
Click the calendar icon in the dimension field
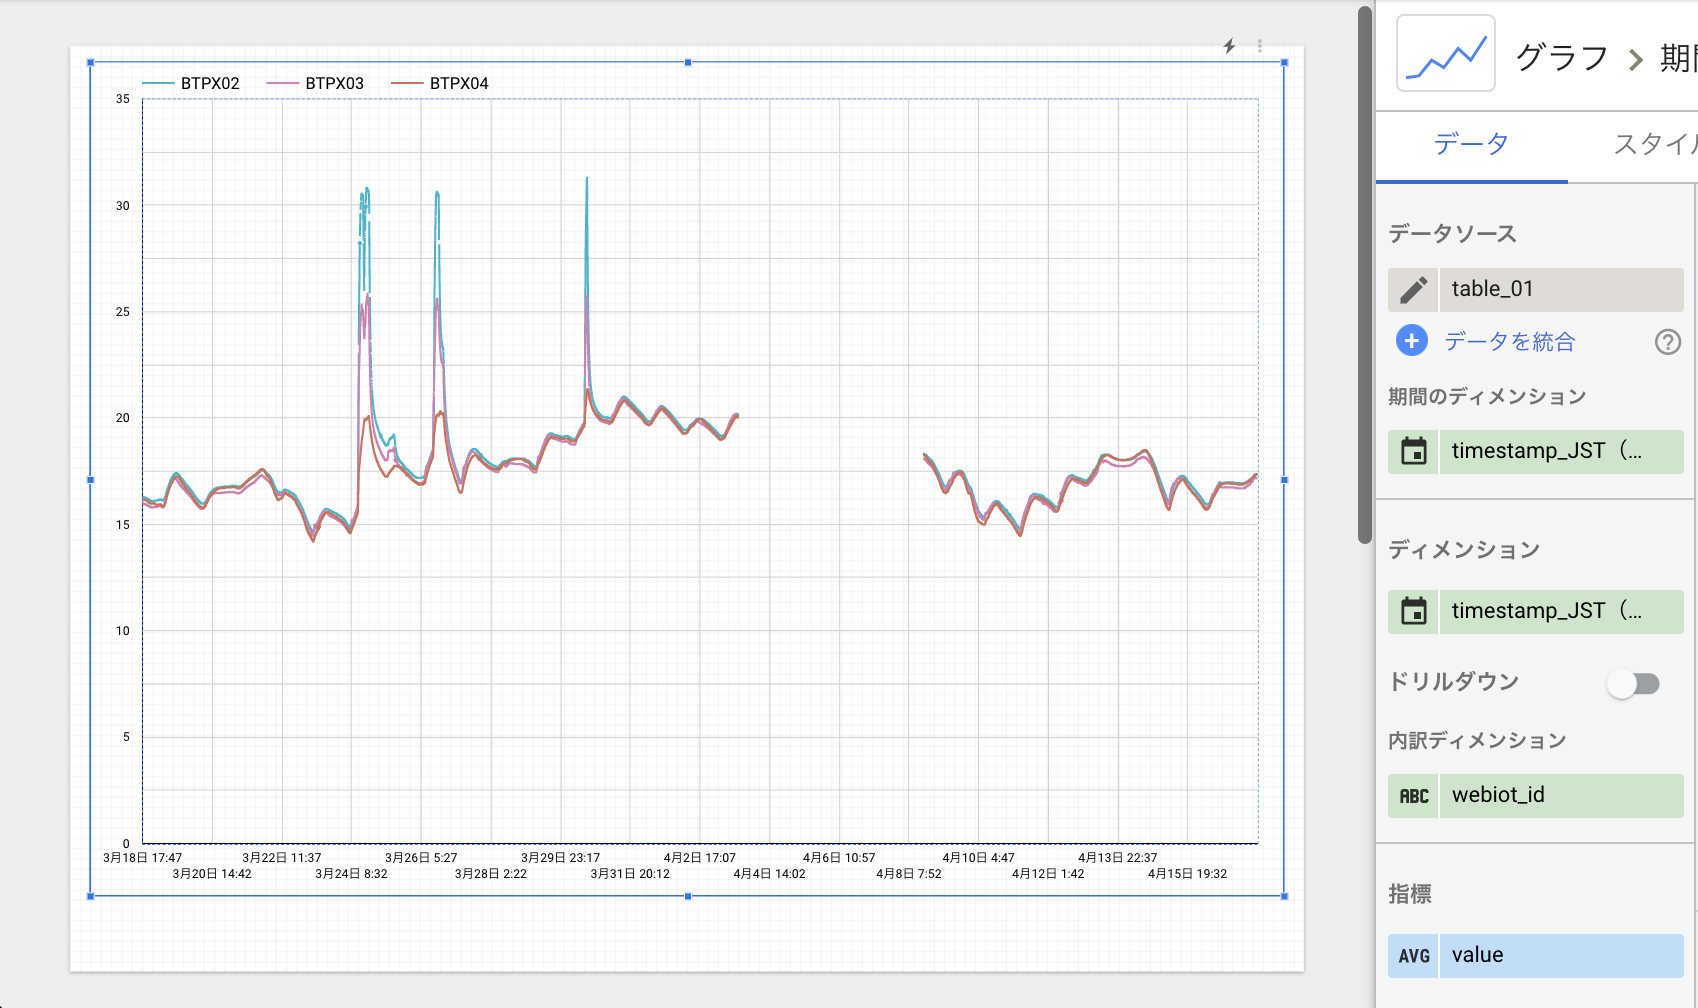[1413, 611]
